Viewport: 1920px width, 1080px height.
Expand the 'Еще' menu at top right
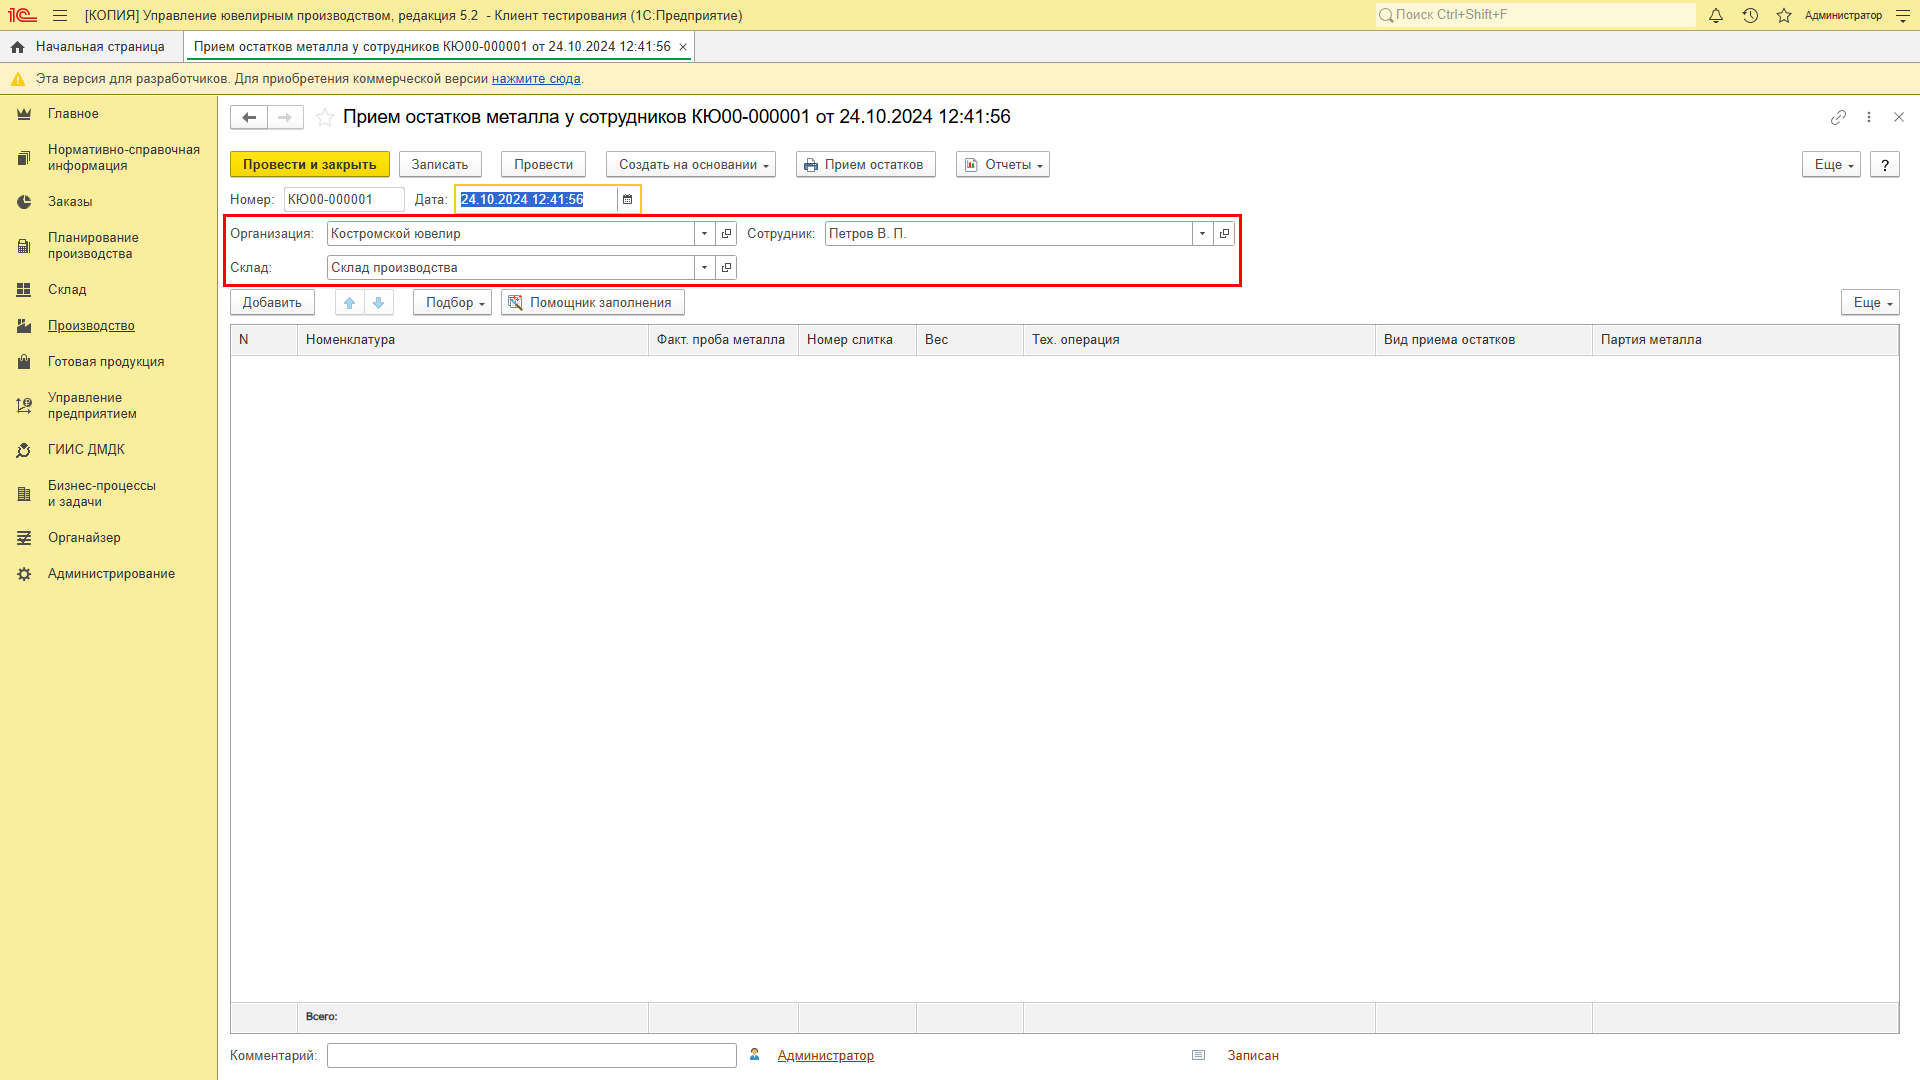[x=1832, y=164]
